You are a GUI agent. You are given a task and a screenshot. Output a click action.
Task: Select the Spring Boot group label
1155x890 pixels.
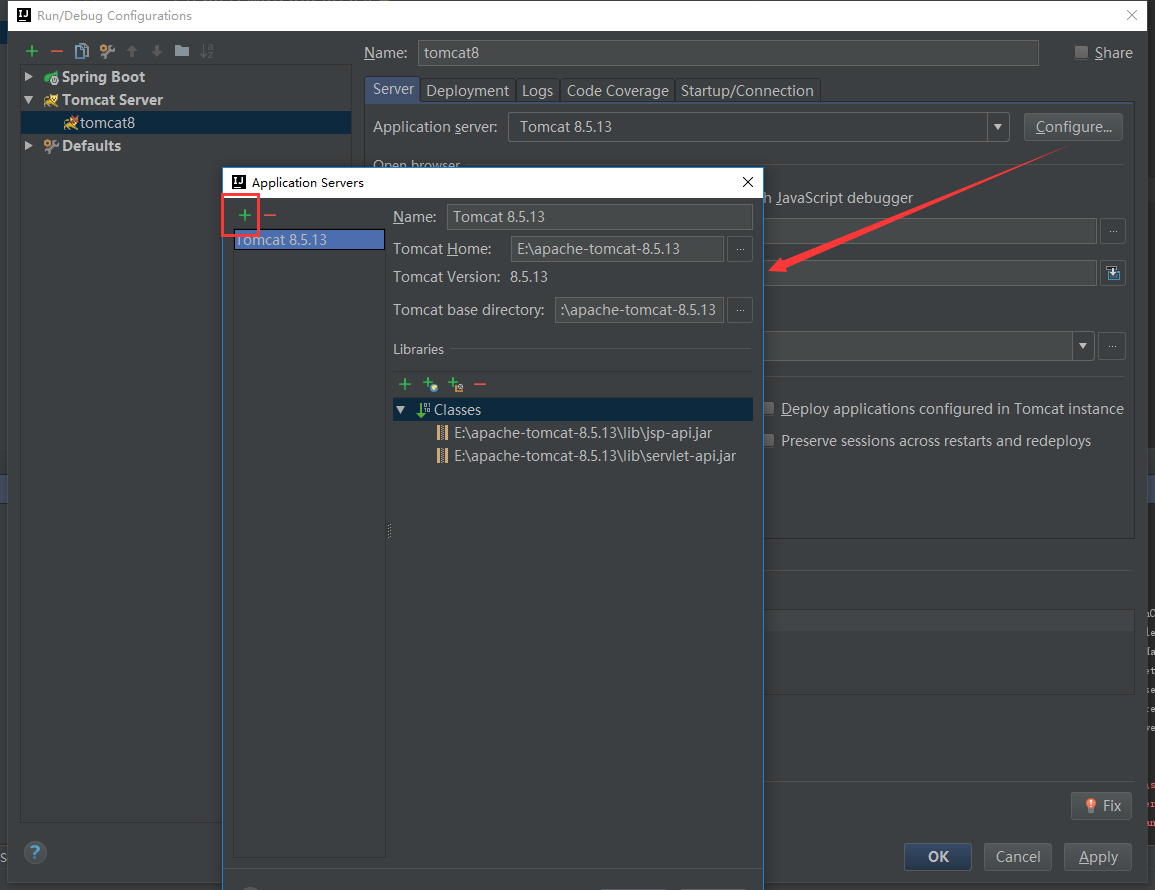[103, 77]
